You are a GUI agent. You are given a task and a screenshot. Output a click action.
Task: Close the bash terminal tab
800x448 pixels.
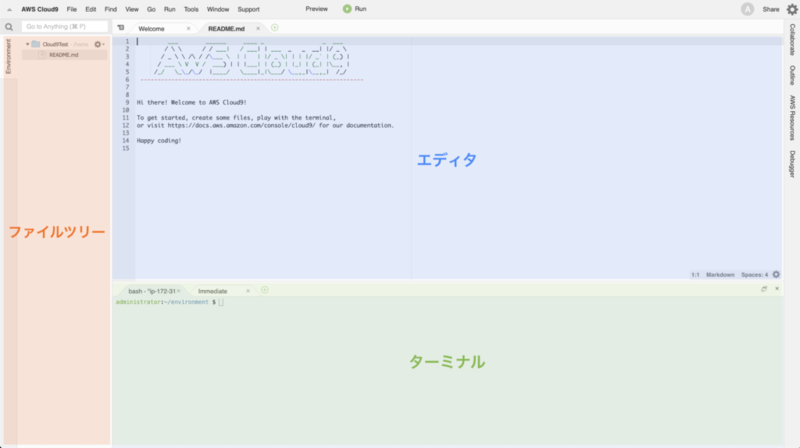[179, 291]
